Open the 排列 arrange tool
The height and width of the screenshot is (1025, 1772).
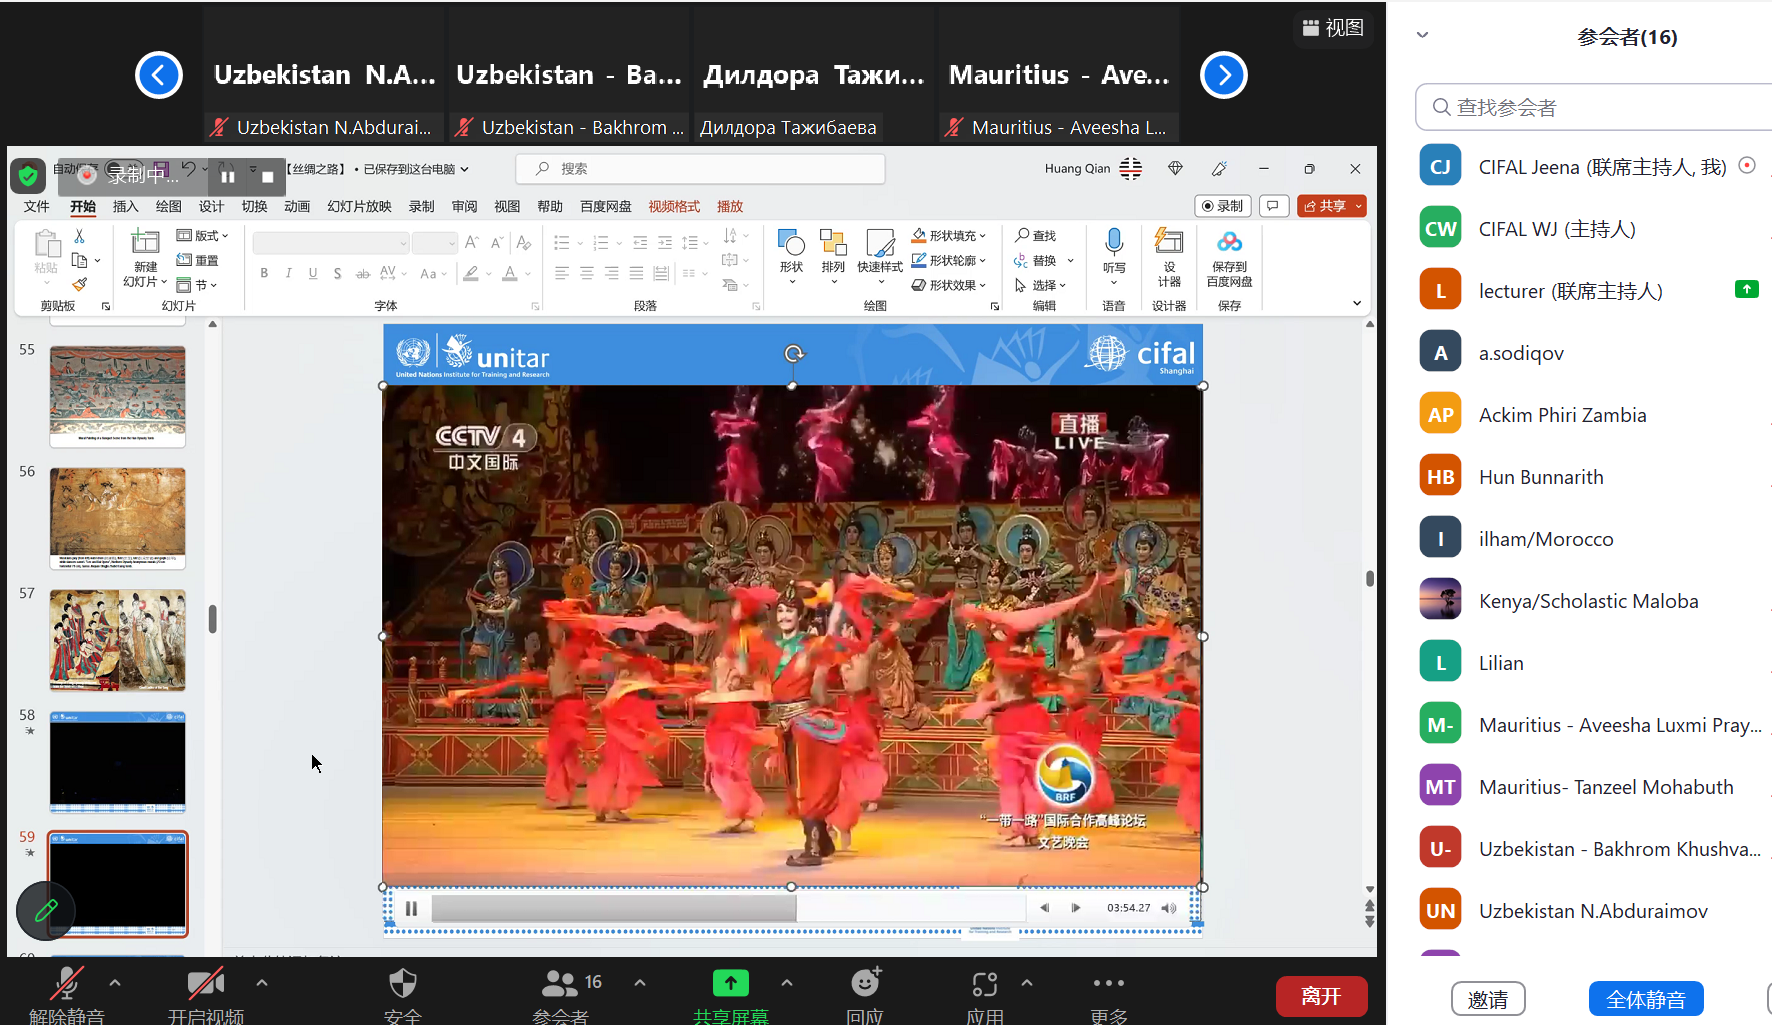833,255
